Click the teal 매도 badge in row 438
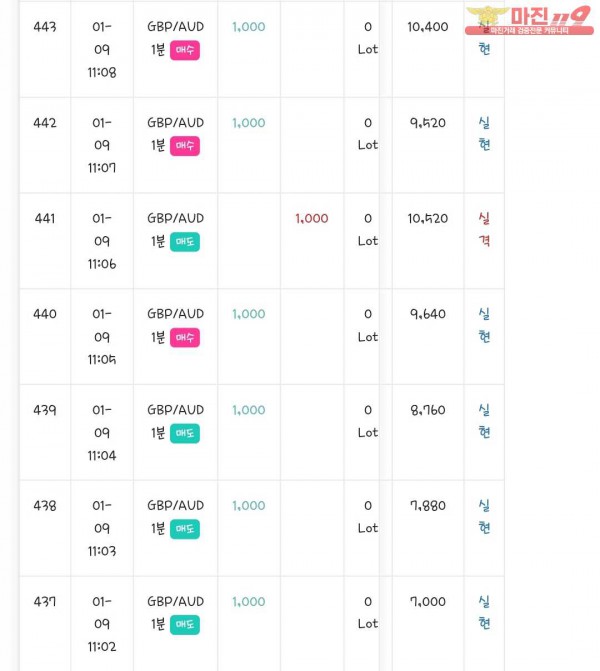This screenshot has width=600, height=671. click(185, 528)
